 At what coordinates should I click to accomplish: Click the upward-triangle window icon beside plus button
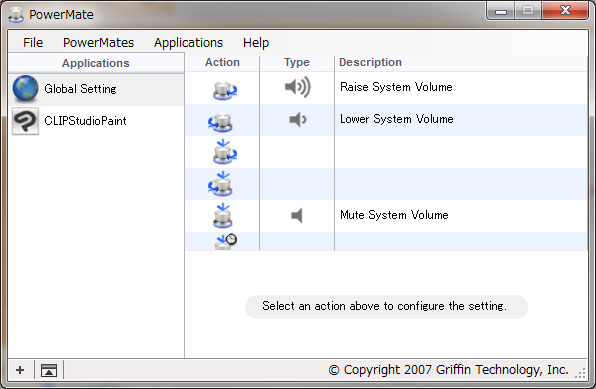[x=49, y=370]
